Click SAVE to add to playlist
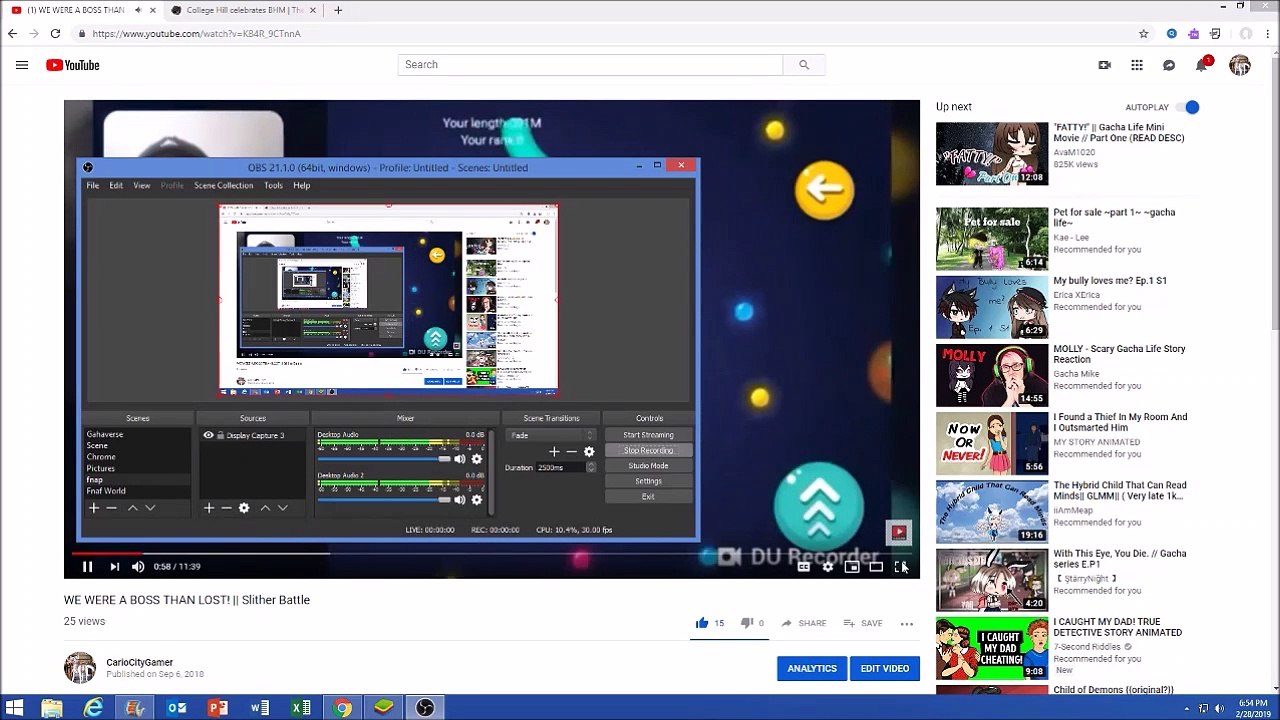The image size is (1280, 720). (x=863, y=624)
